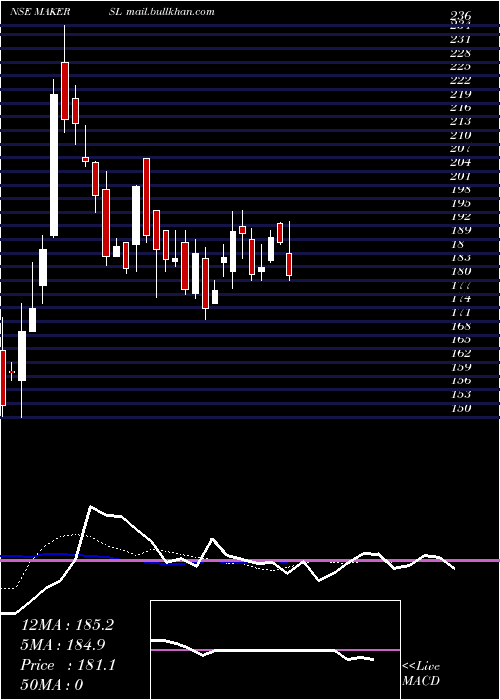
Task: Click the 216 price axis label
Action: point(461,108)
